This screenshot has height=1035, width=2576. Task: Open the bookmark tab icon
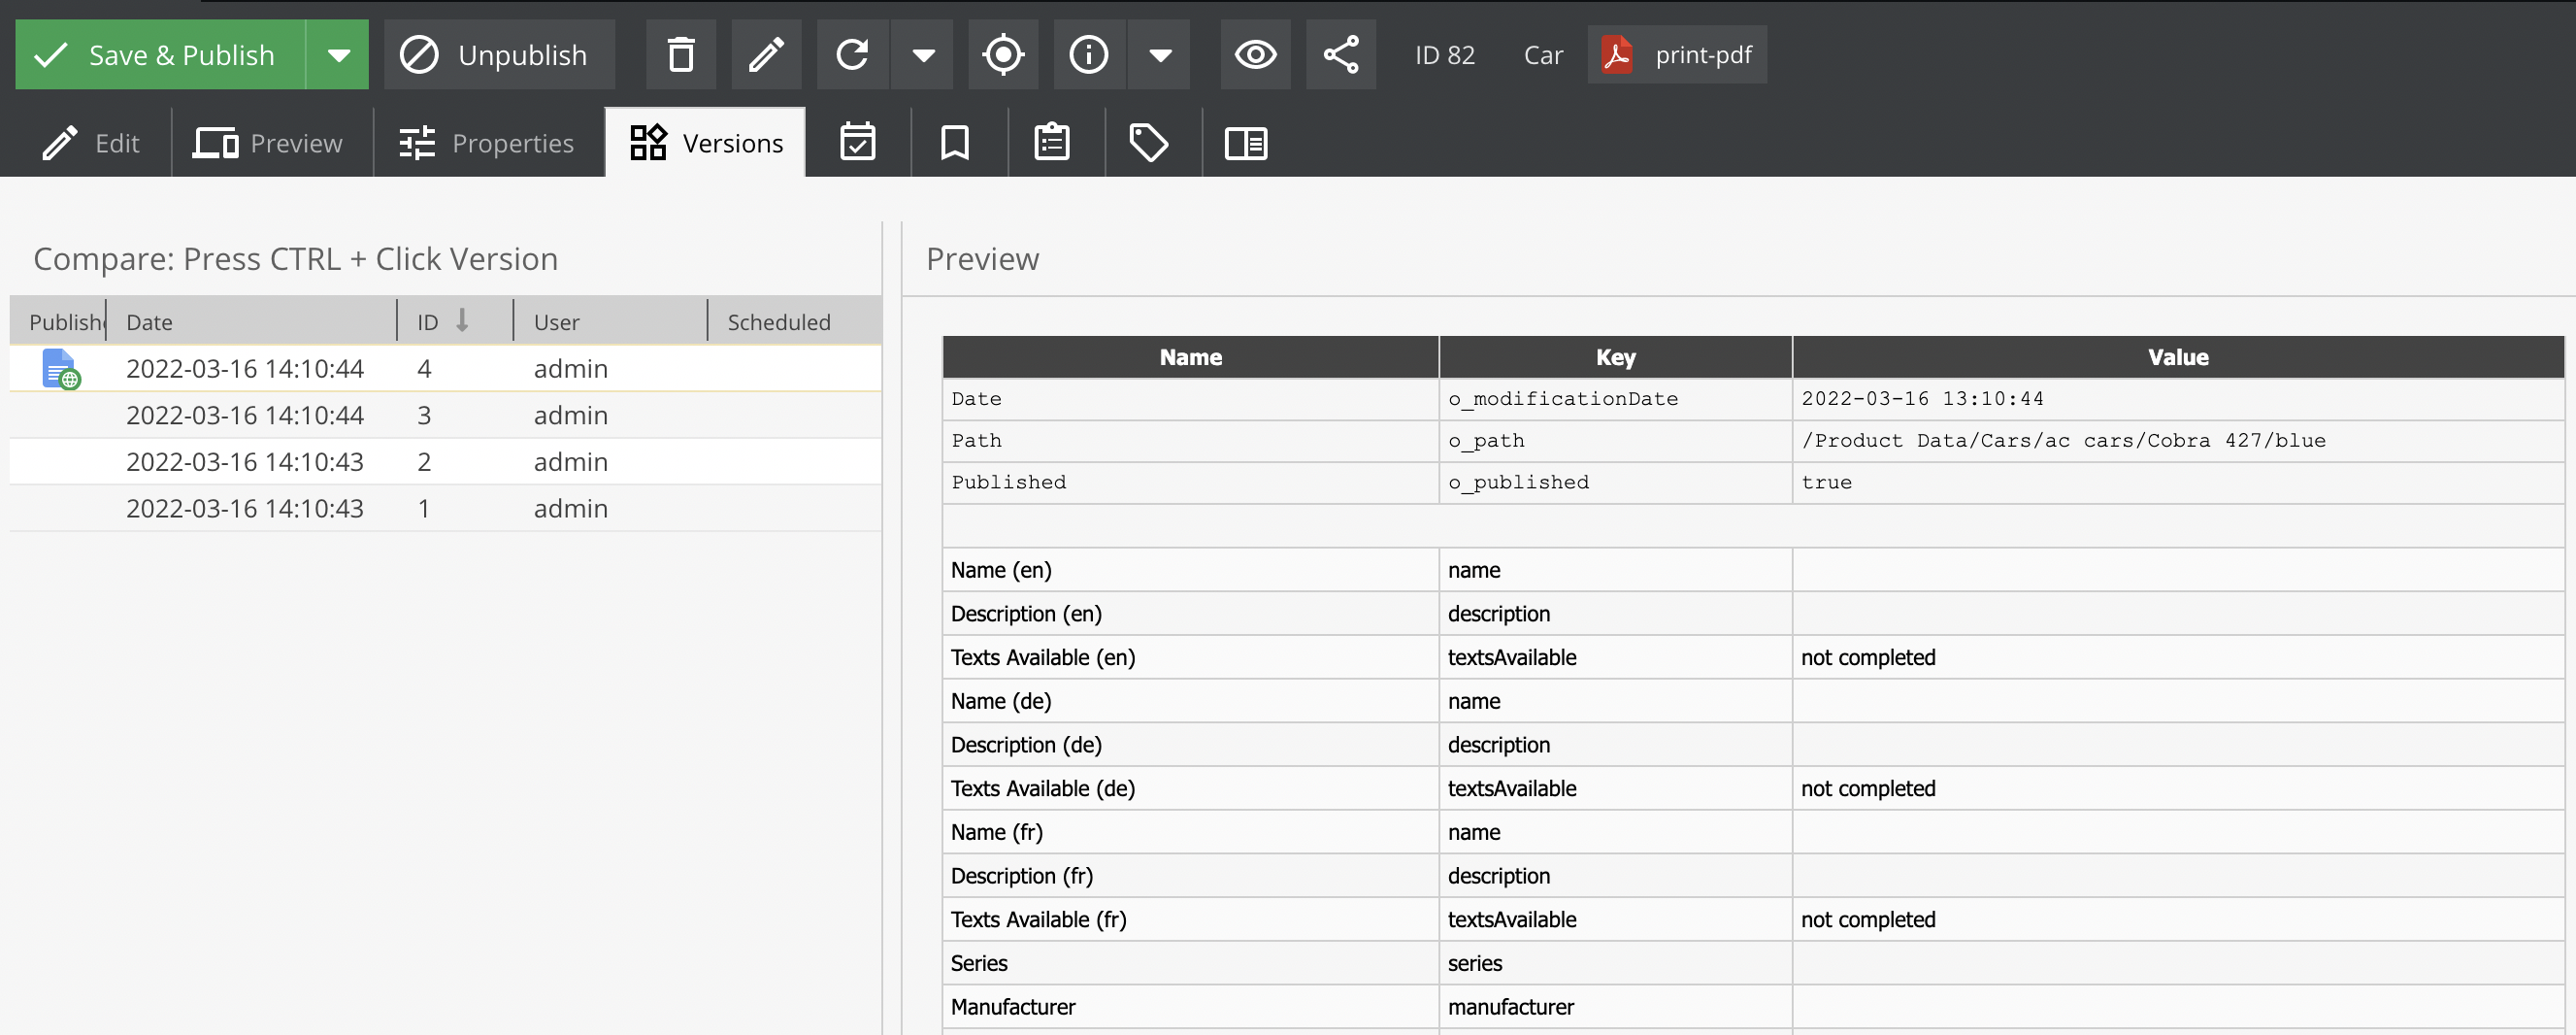pyautogui.click(x=955, y=143)
